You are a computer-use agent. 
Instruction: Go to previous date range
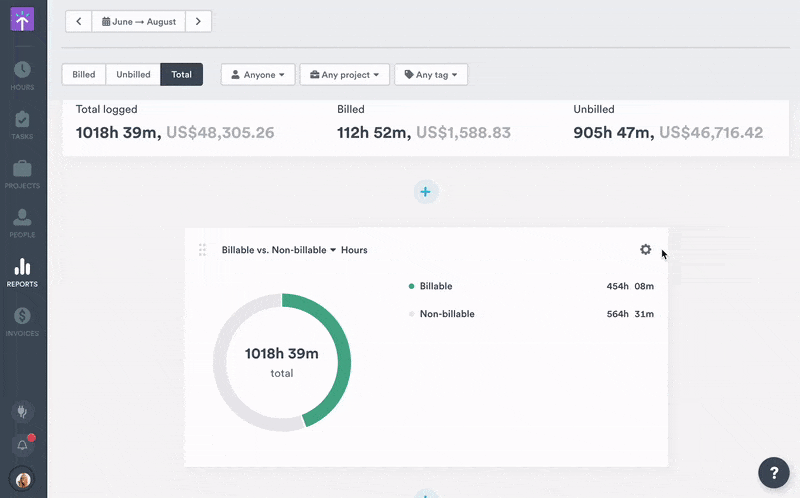pos(78,21)
